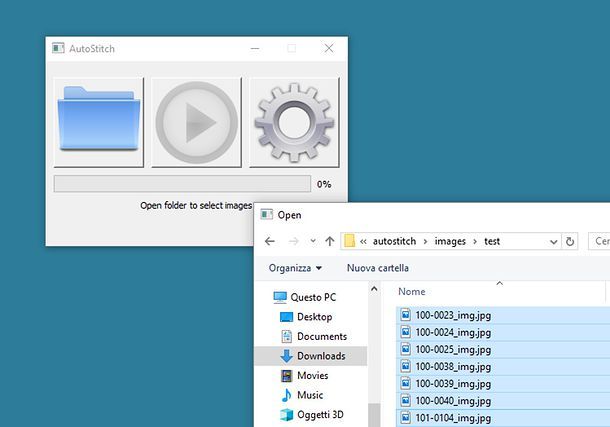Viewport: 610px width, 427px height.
Task: Click the search field in Open dialog
Action: point(599,241)
